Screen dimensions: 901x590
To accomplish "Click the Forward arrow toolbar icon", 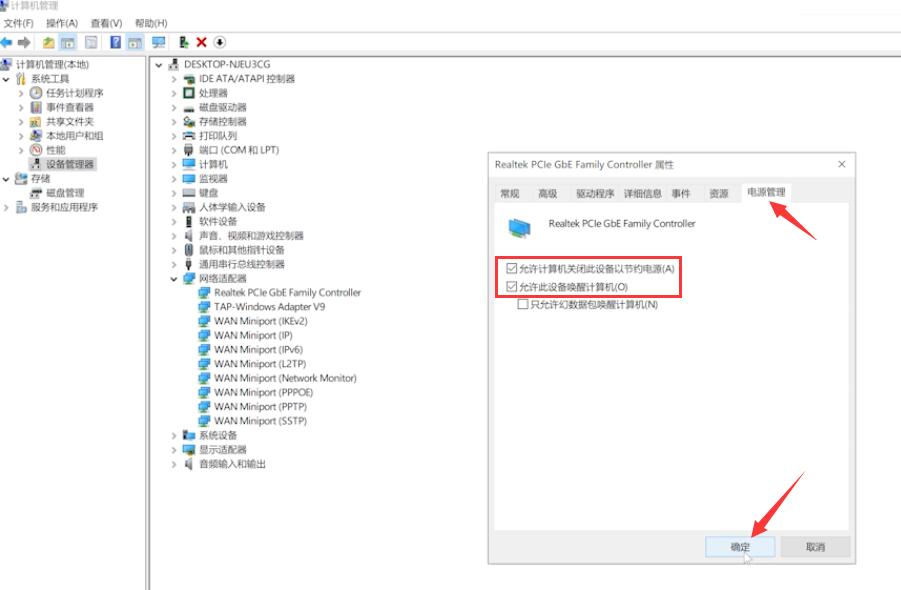I will click(24, 43).
